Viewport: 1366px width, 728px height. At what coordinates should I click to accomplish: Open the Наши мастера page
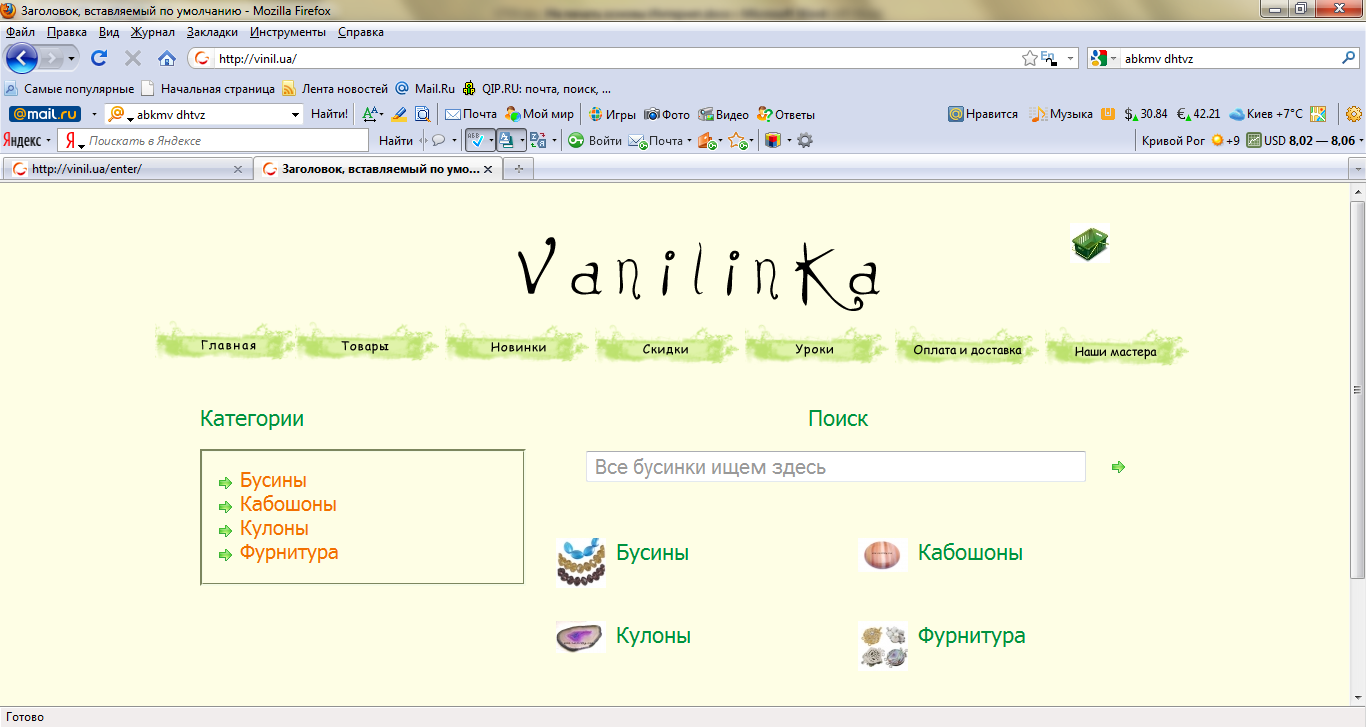[x=1115, y=351]
